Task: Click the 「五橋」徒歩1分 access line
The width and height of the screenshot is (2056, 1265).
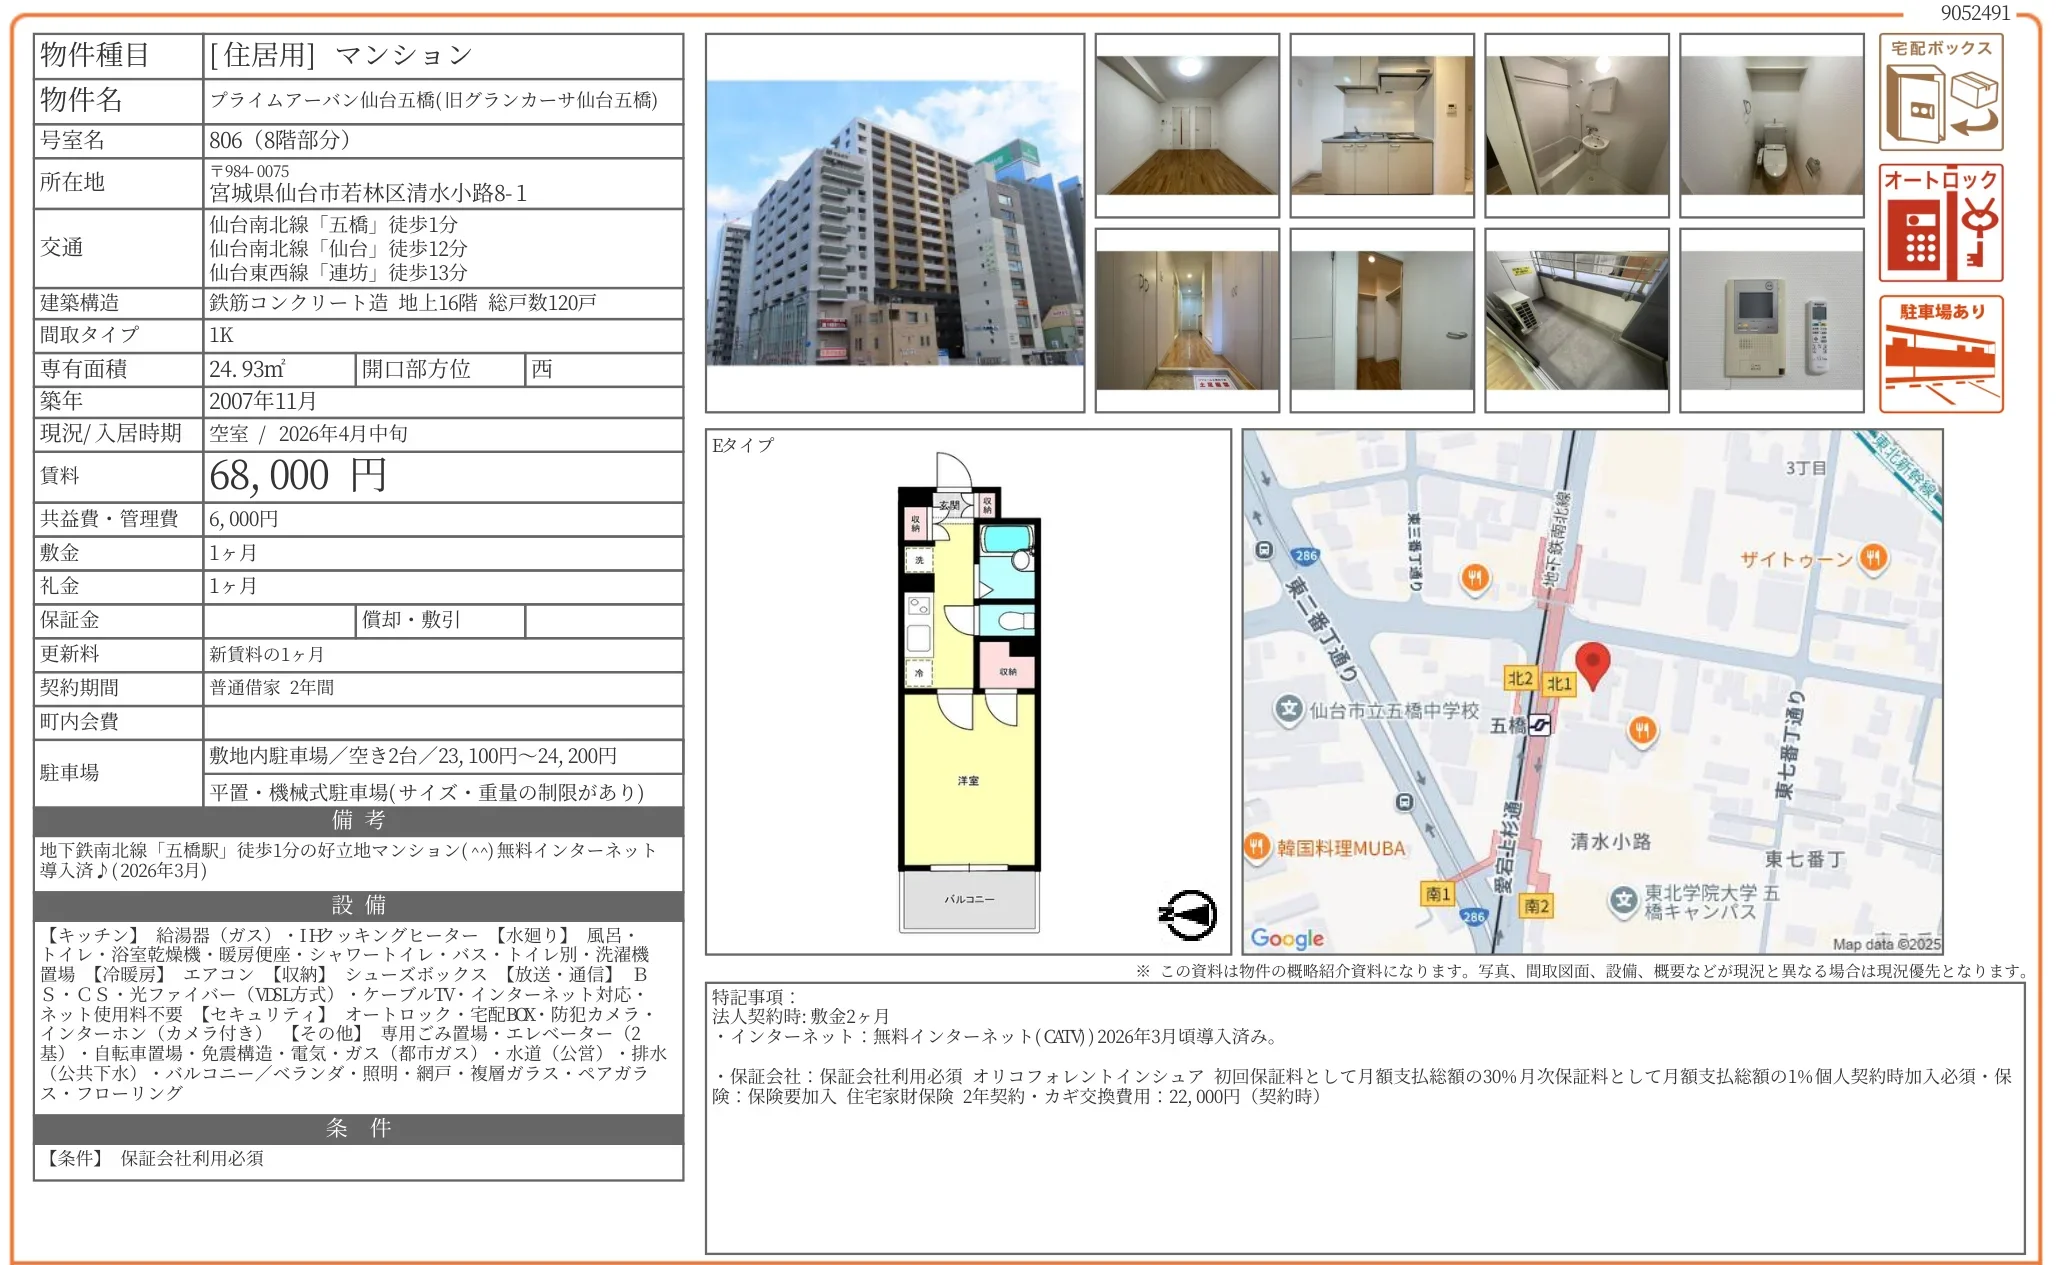Action: point(334,225)
